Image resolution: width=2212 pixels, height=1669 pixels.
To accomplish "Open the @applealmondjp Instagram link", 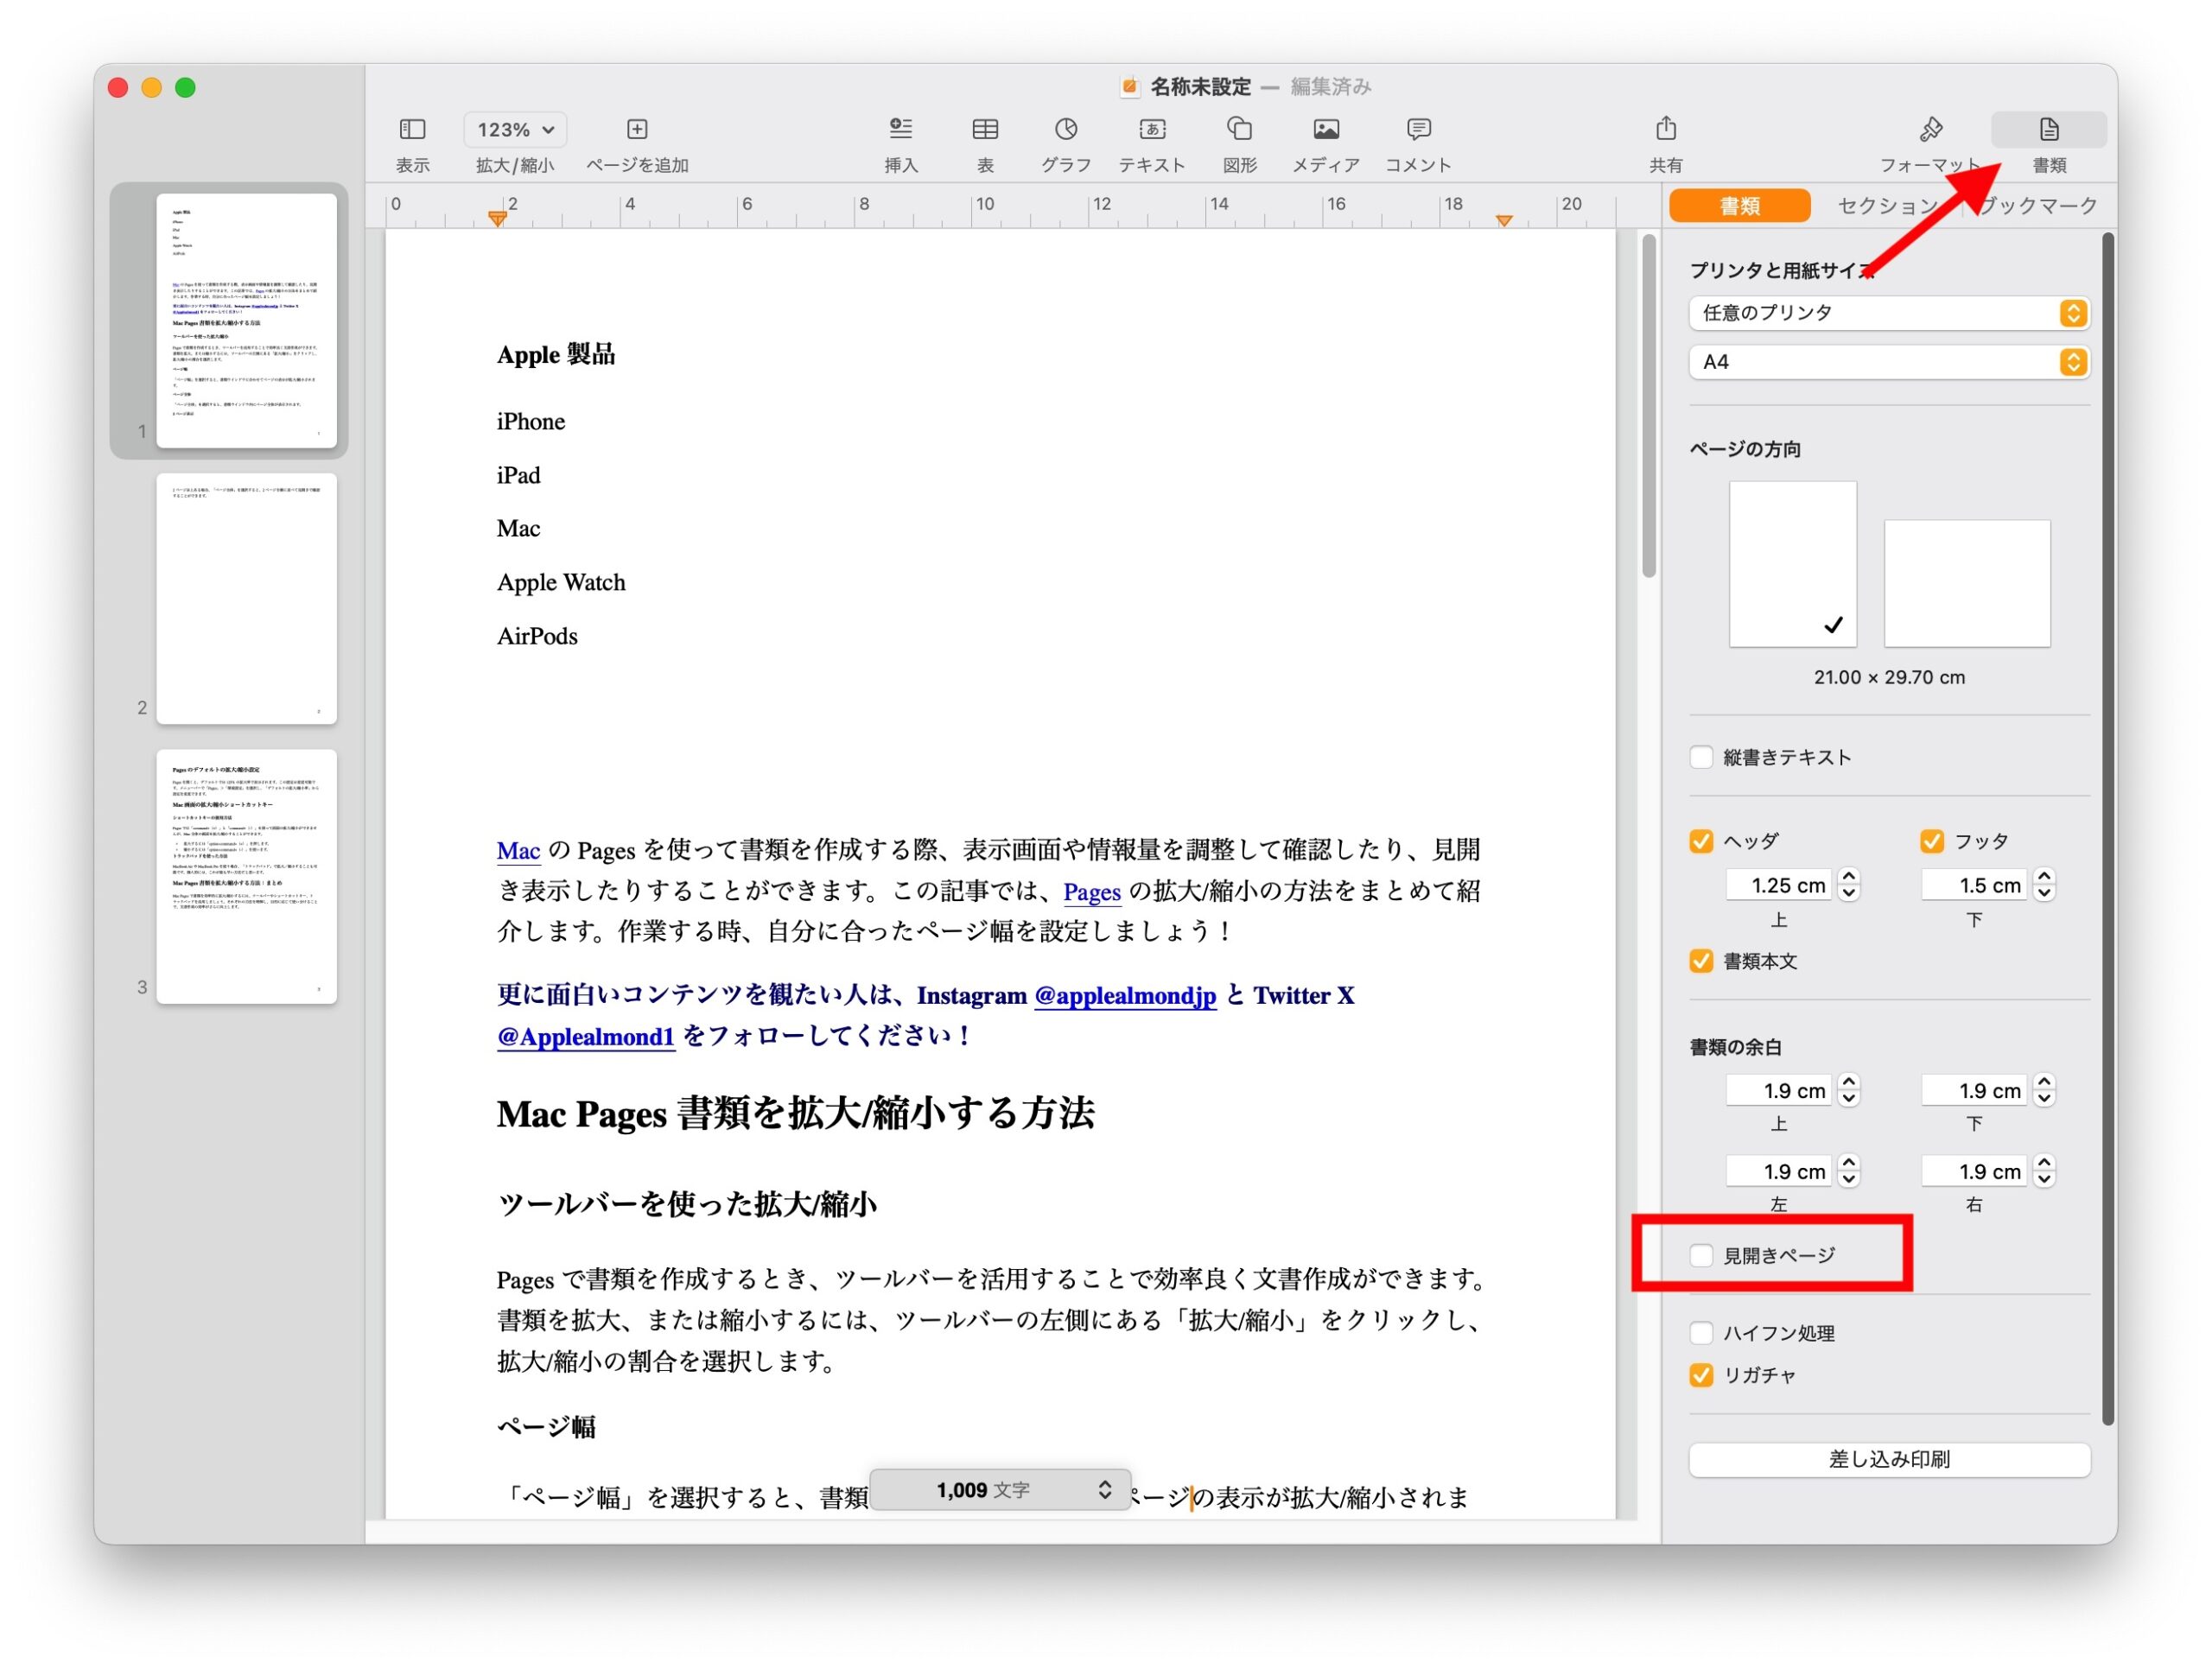I will tap(1125, 995).
